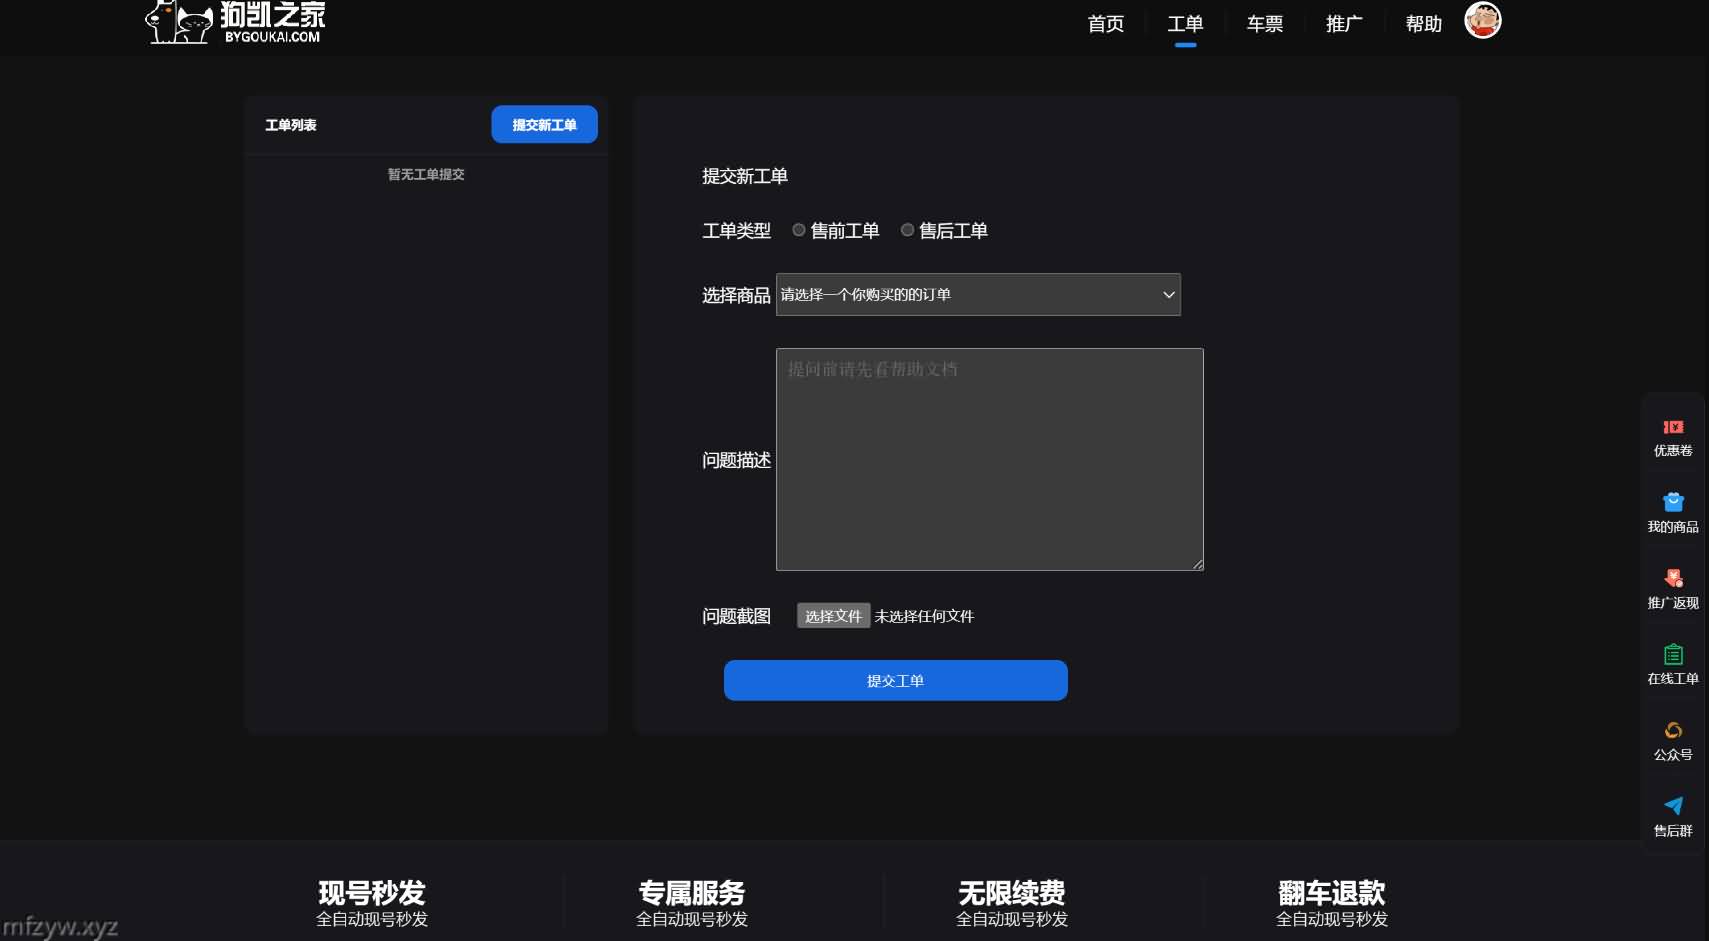Open 在线工单 clipboard icon
The height and width of the screenshot is (941, 1709).
pyautogui.click(x=1672, y=655)
